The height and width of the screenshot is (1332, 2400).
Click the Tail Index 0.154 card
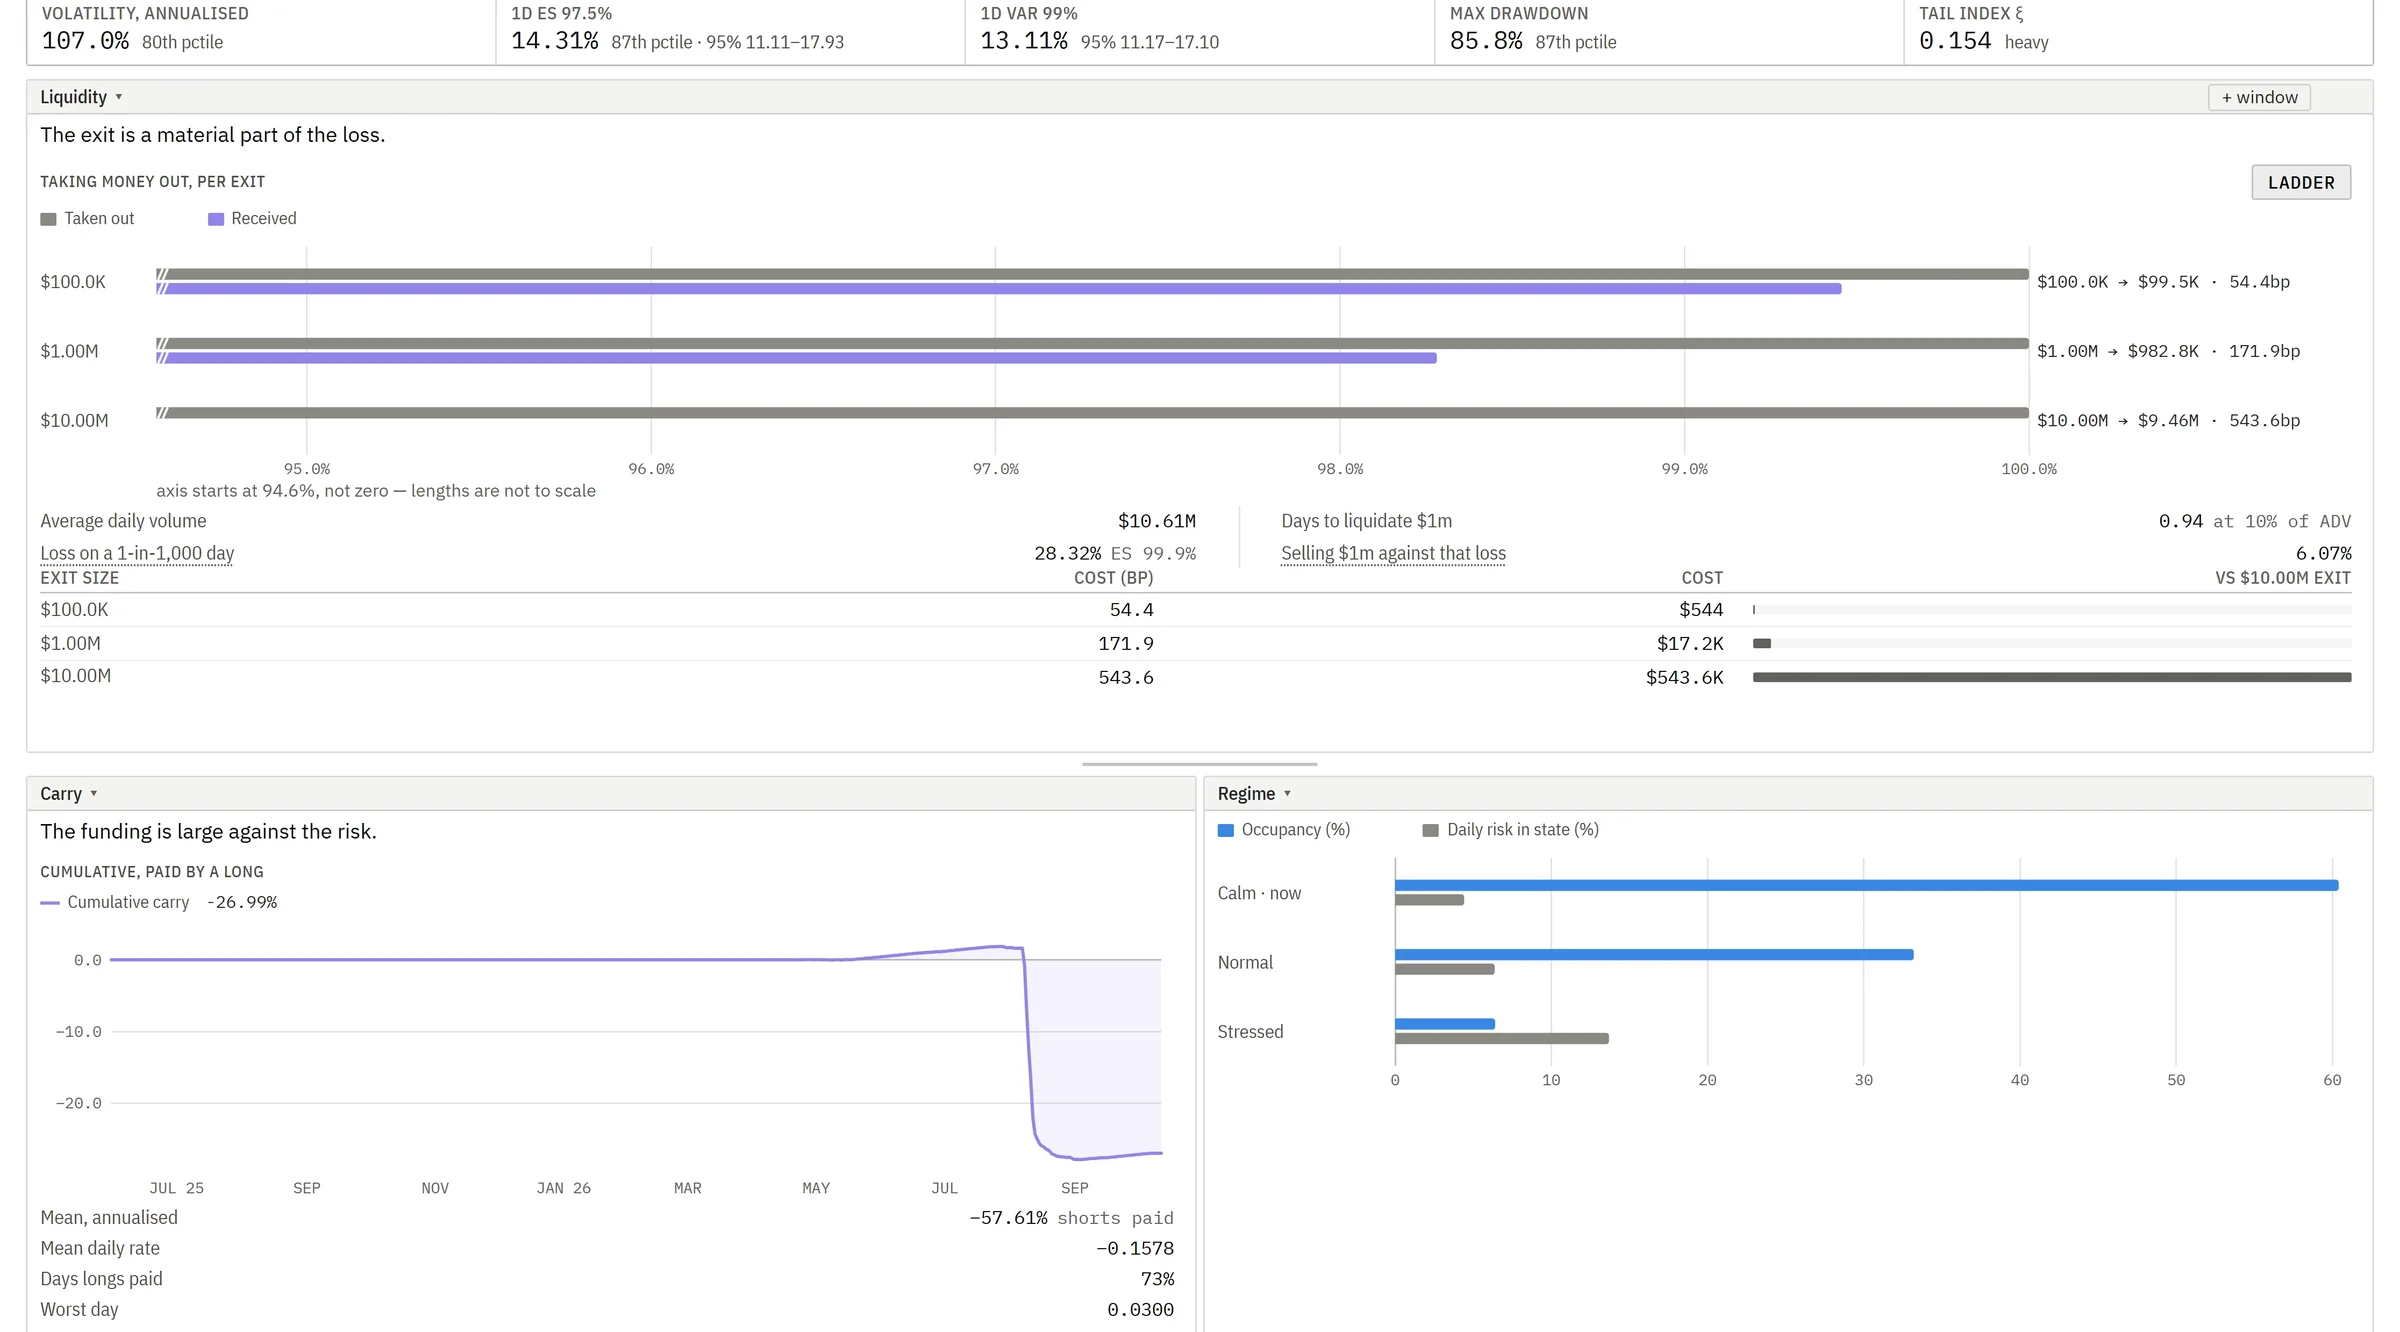(2138, 31)
